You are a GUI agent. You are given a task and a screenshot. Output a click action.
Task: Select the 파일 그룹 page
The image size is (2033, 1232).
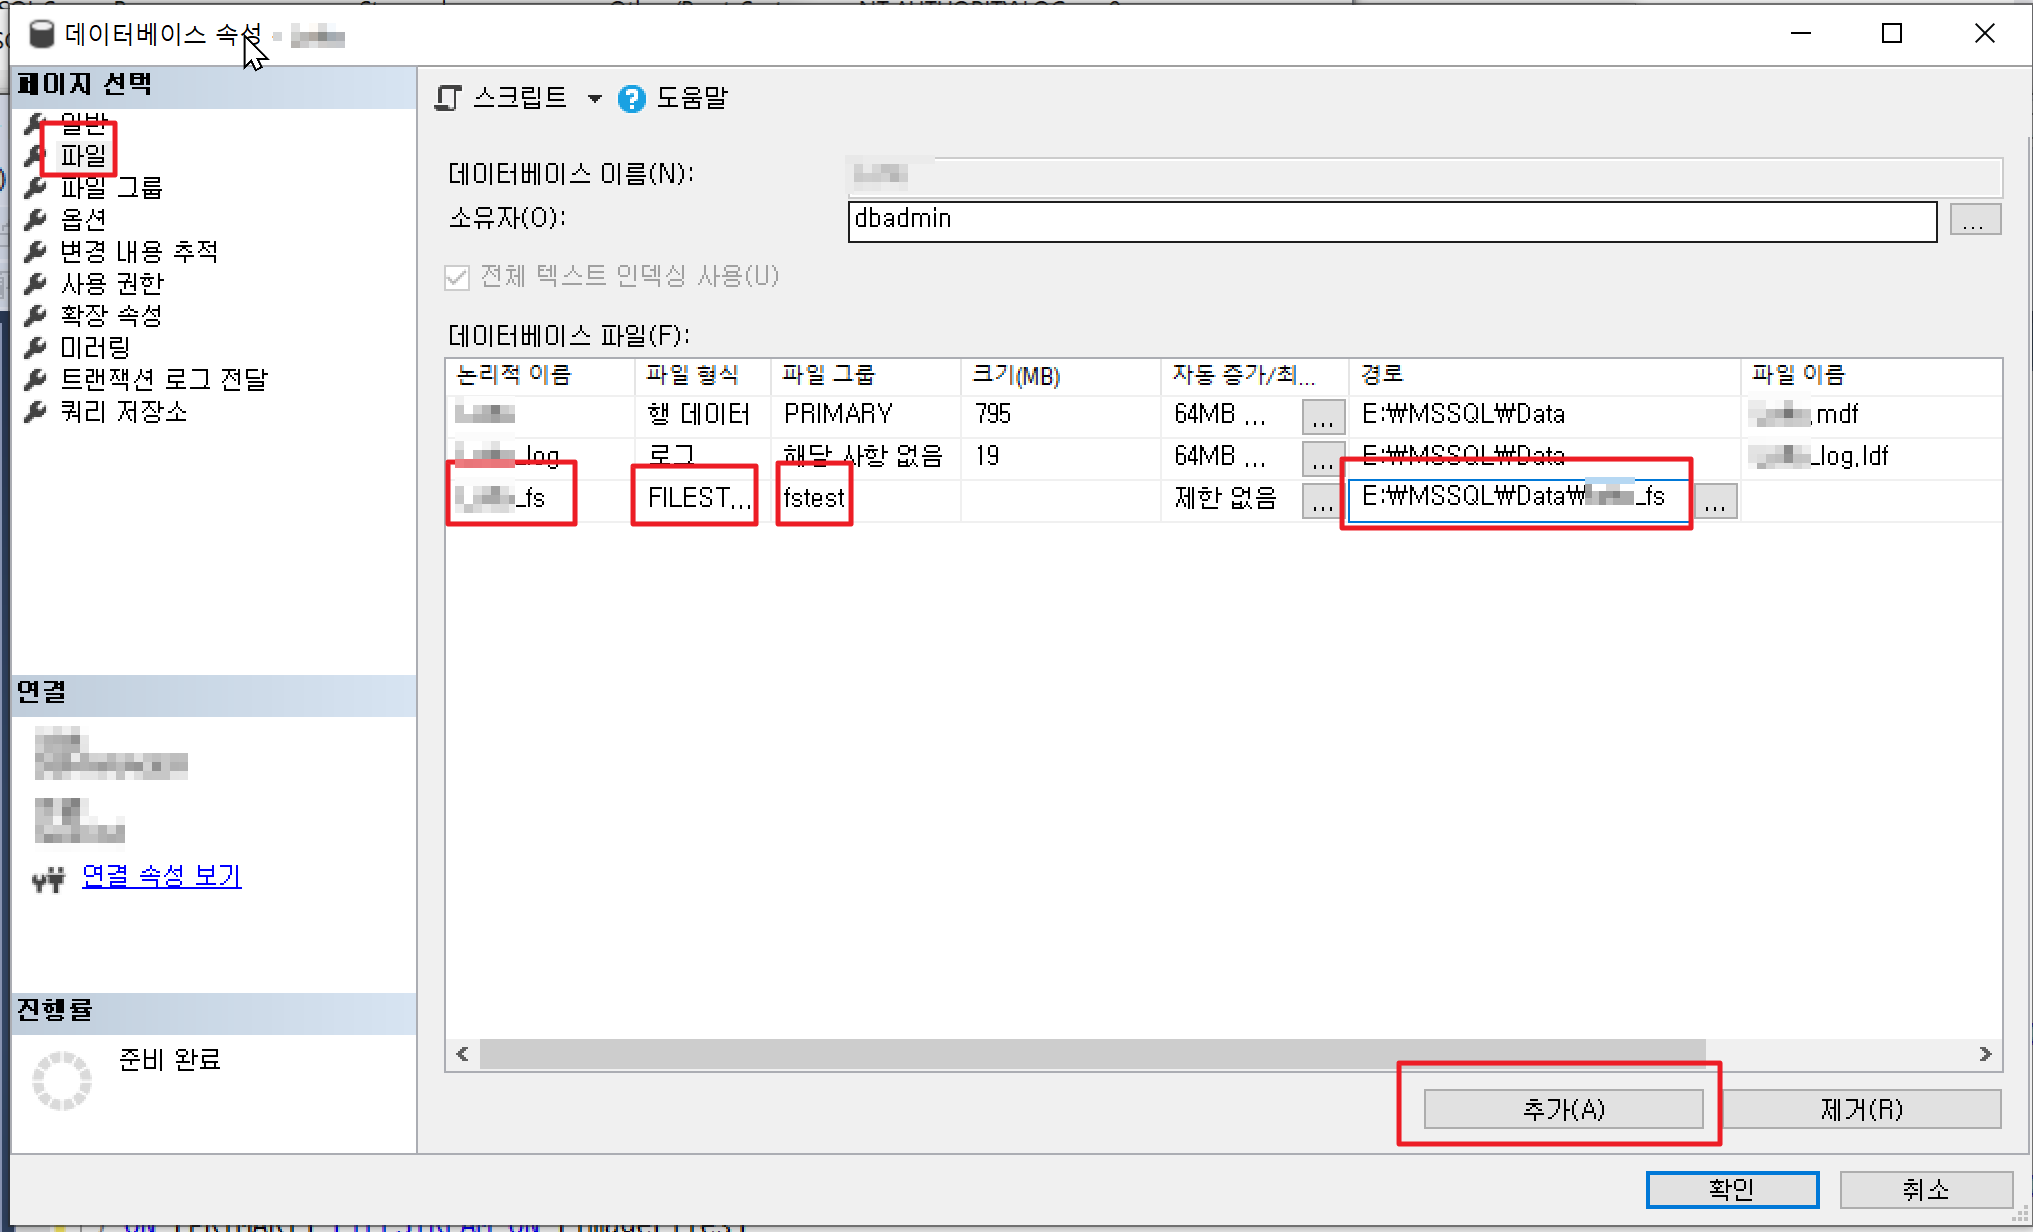[x=111, y=188]
